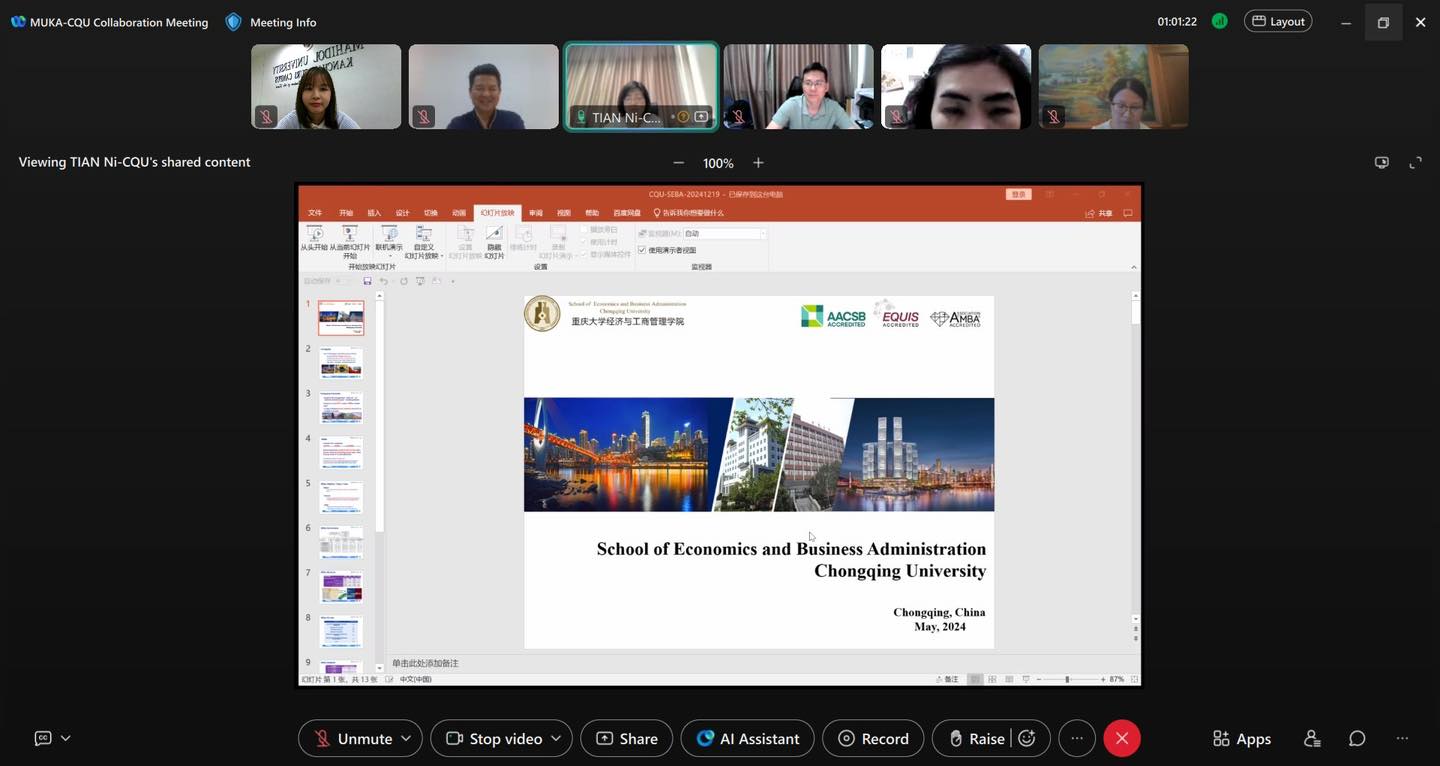Click the red leave meeting button
The image size is (1440, 766).
click(1122, 739)
